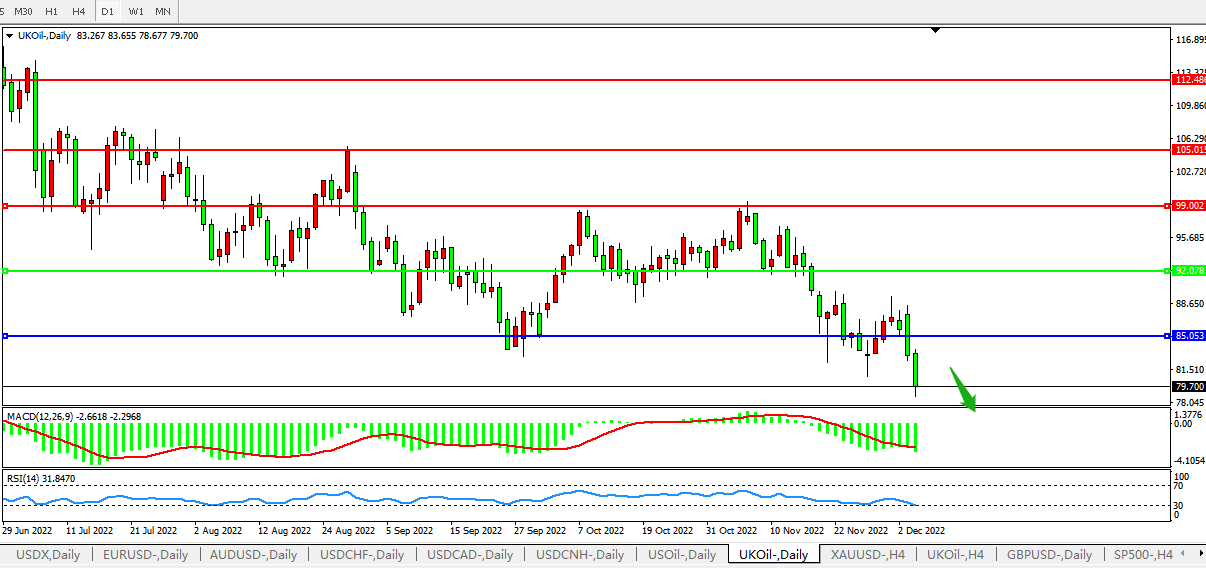Select the MN monthly timeframe button

(163, 11)
